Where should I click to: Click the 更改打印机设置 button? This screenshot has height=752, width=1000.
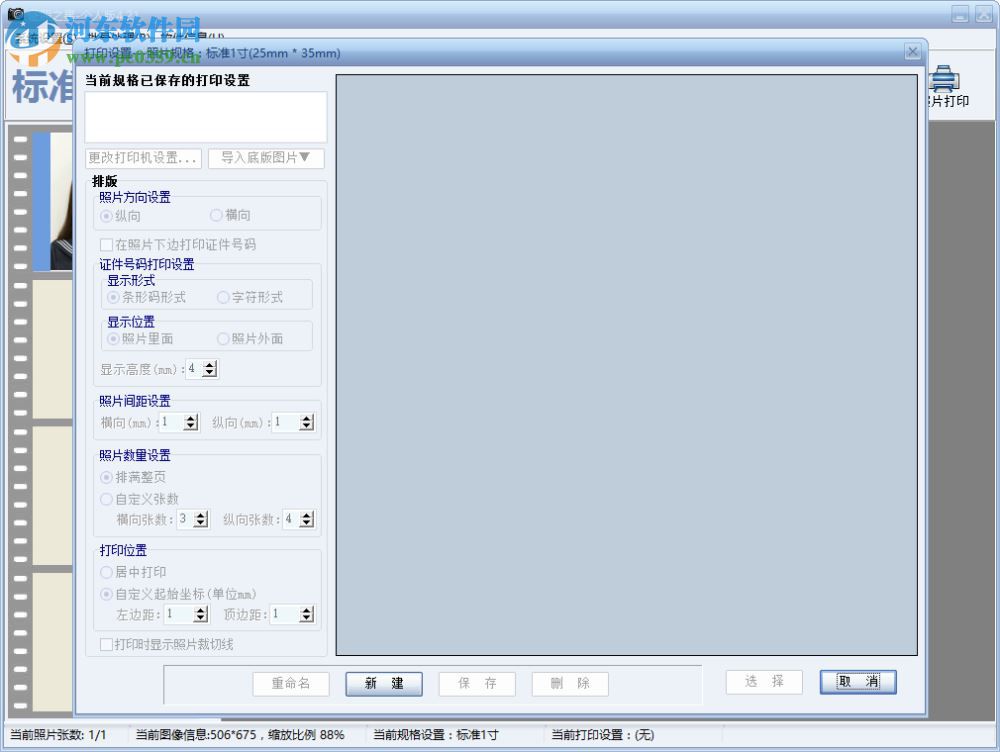point(143,158)
